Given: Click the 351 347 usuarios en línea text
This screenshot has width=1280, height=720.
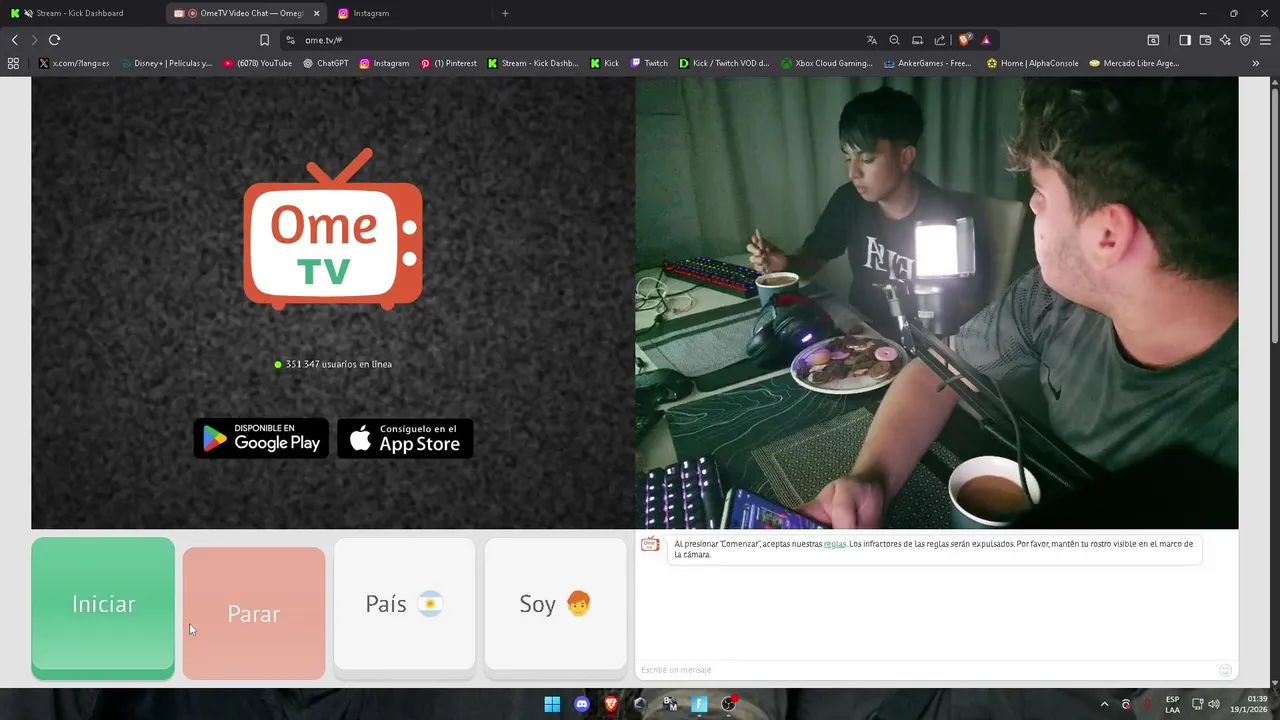Looking at the screenshot, I should coord(339,364).
